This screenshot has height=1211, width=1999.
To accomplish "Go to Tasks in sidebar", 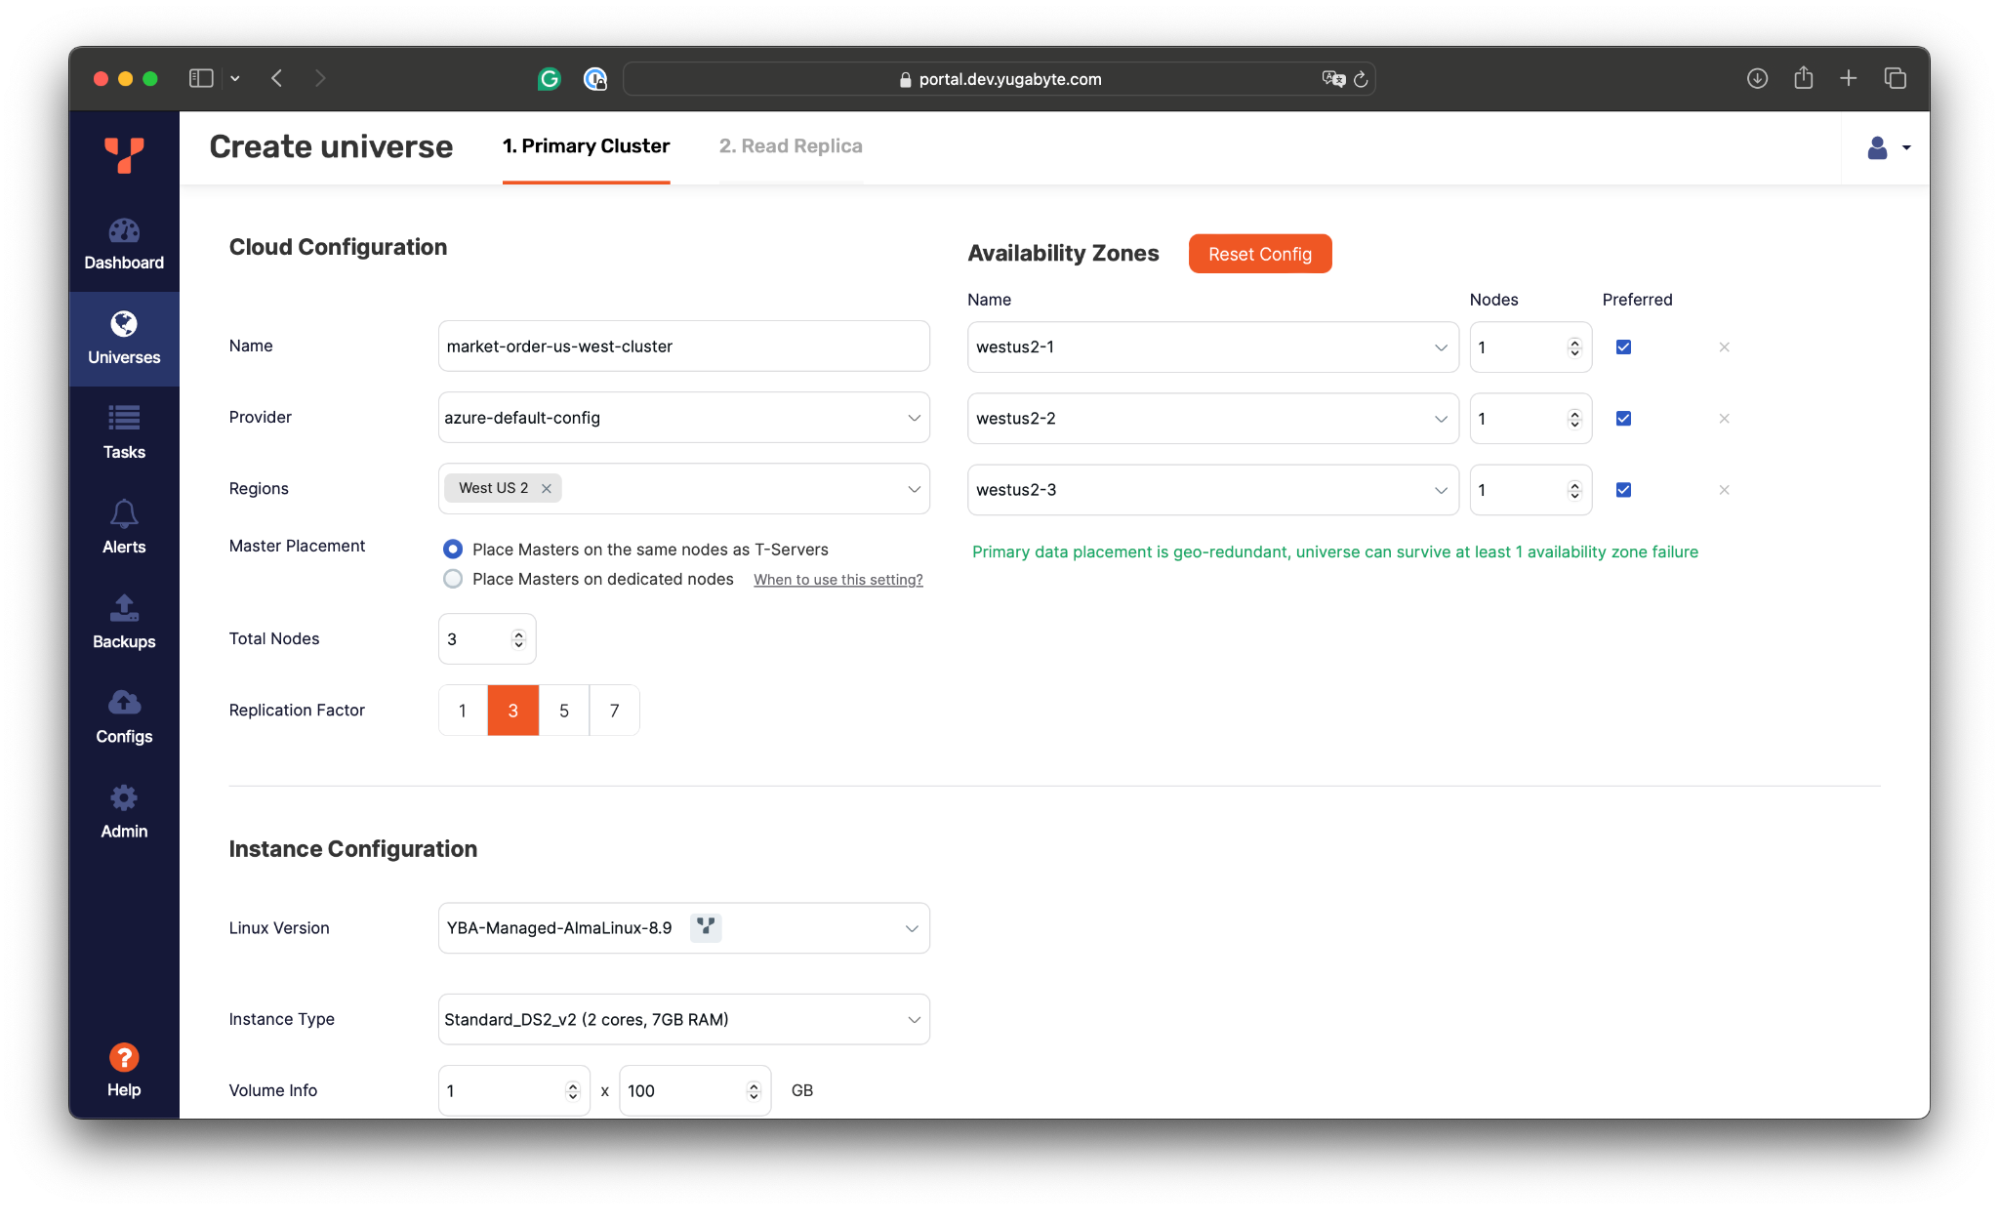I will (x=124, y=431).
